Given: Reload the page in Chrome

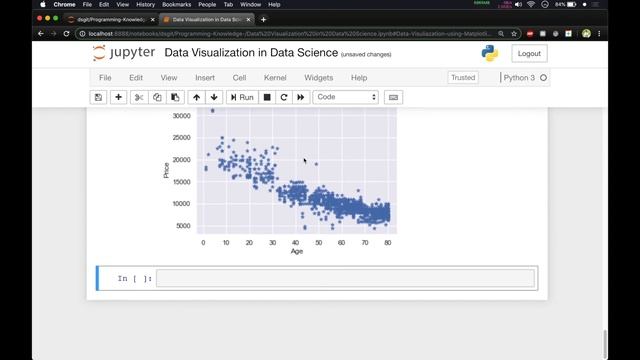Looking at the screenshot, I should (66, 33).
